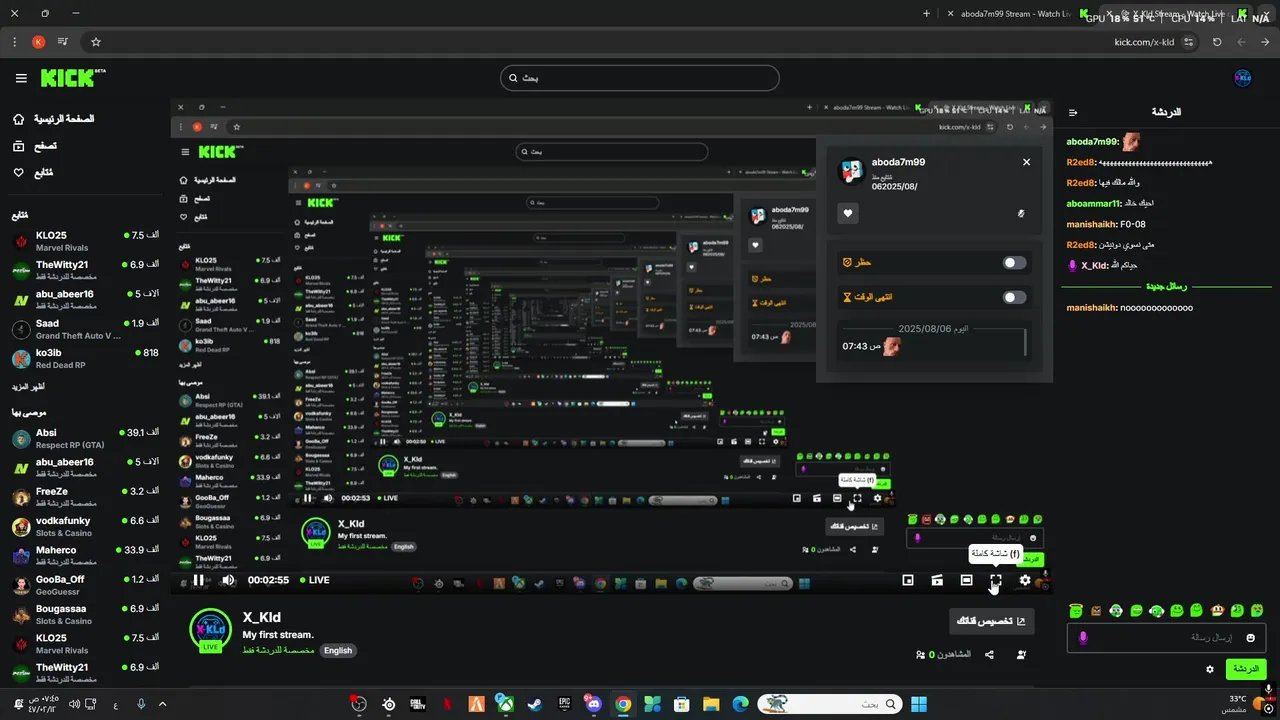Open the profile avatar menu on the Kick header
The height and width of the screenshot is (720, 1280).
tap(1243, 78)
